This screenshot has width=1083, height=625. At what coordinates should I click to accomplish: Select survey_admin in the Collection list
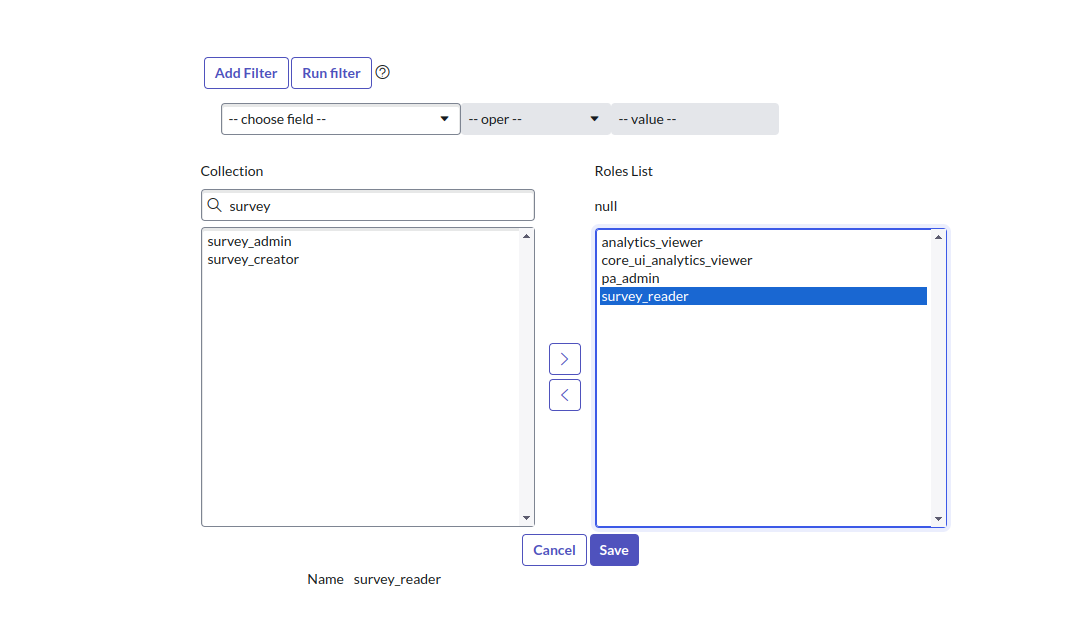point(250,242)
